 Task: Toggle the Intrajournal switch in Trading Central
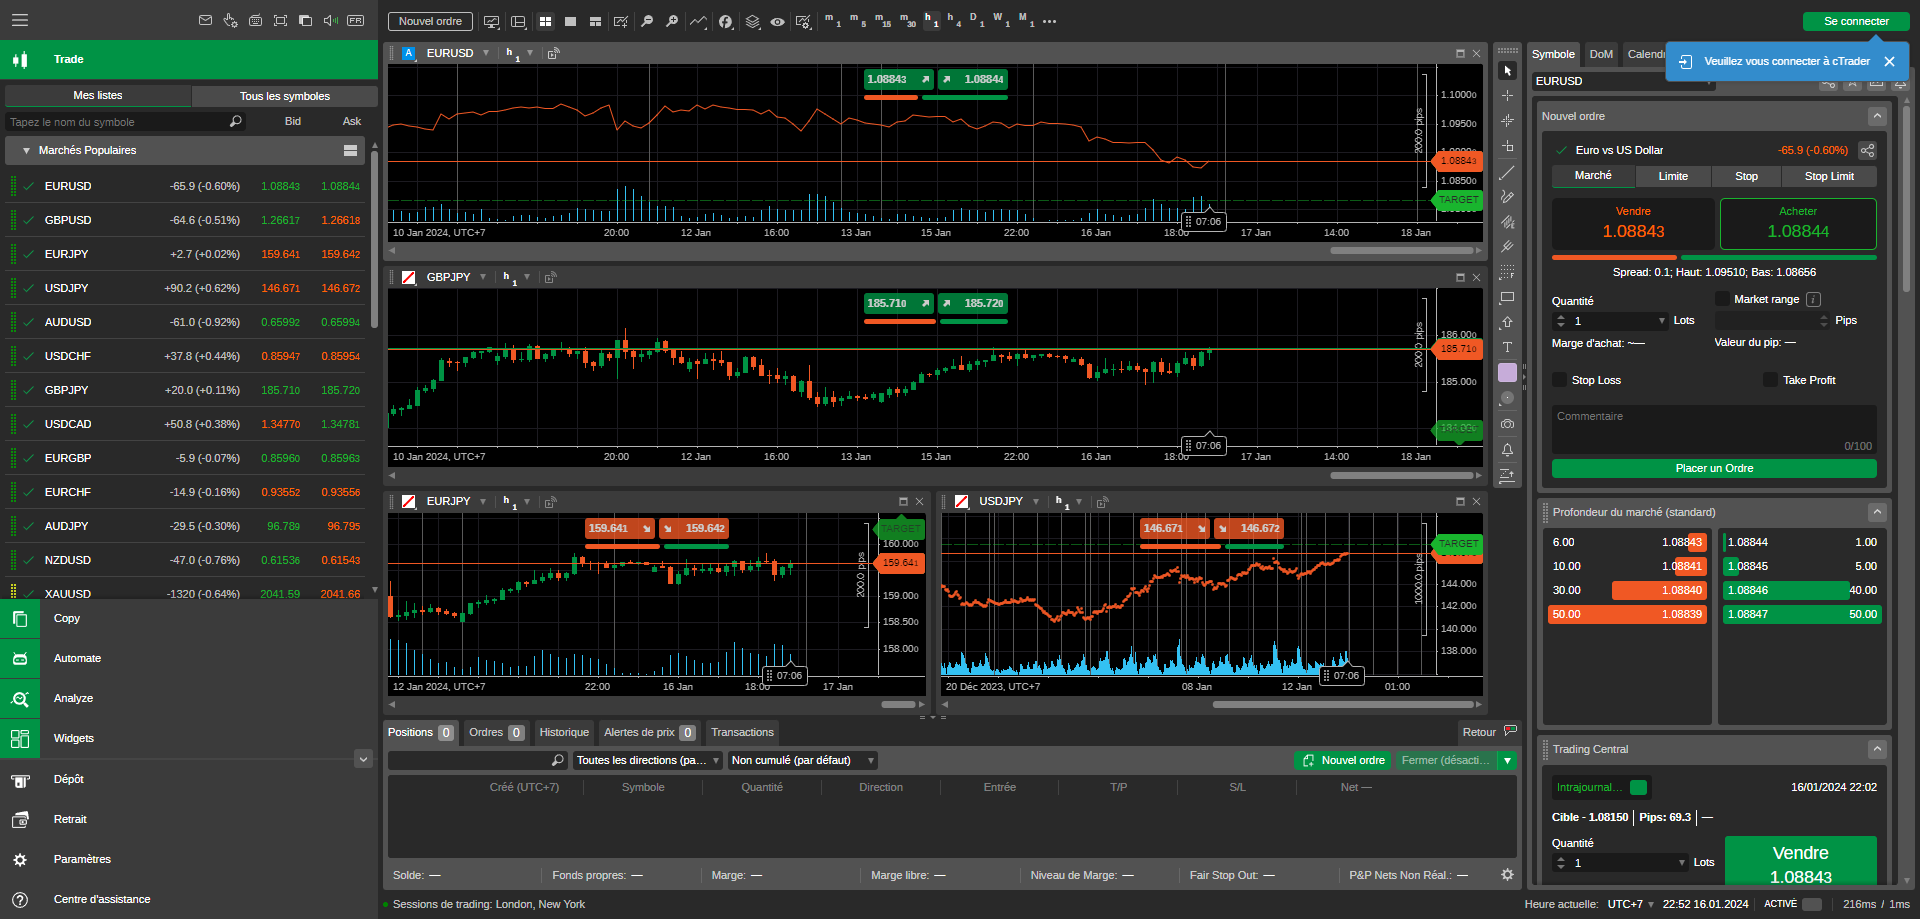(1639, 787)
